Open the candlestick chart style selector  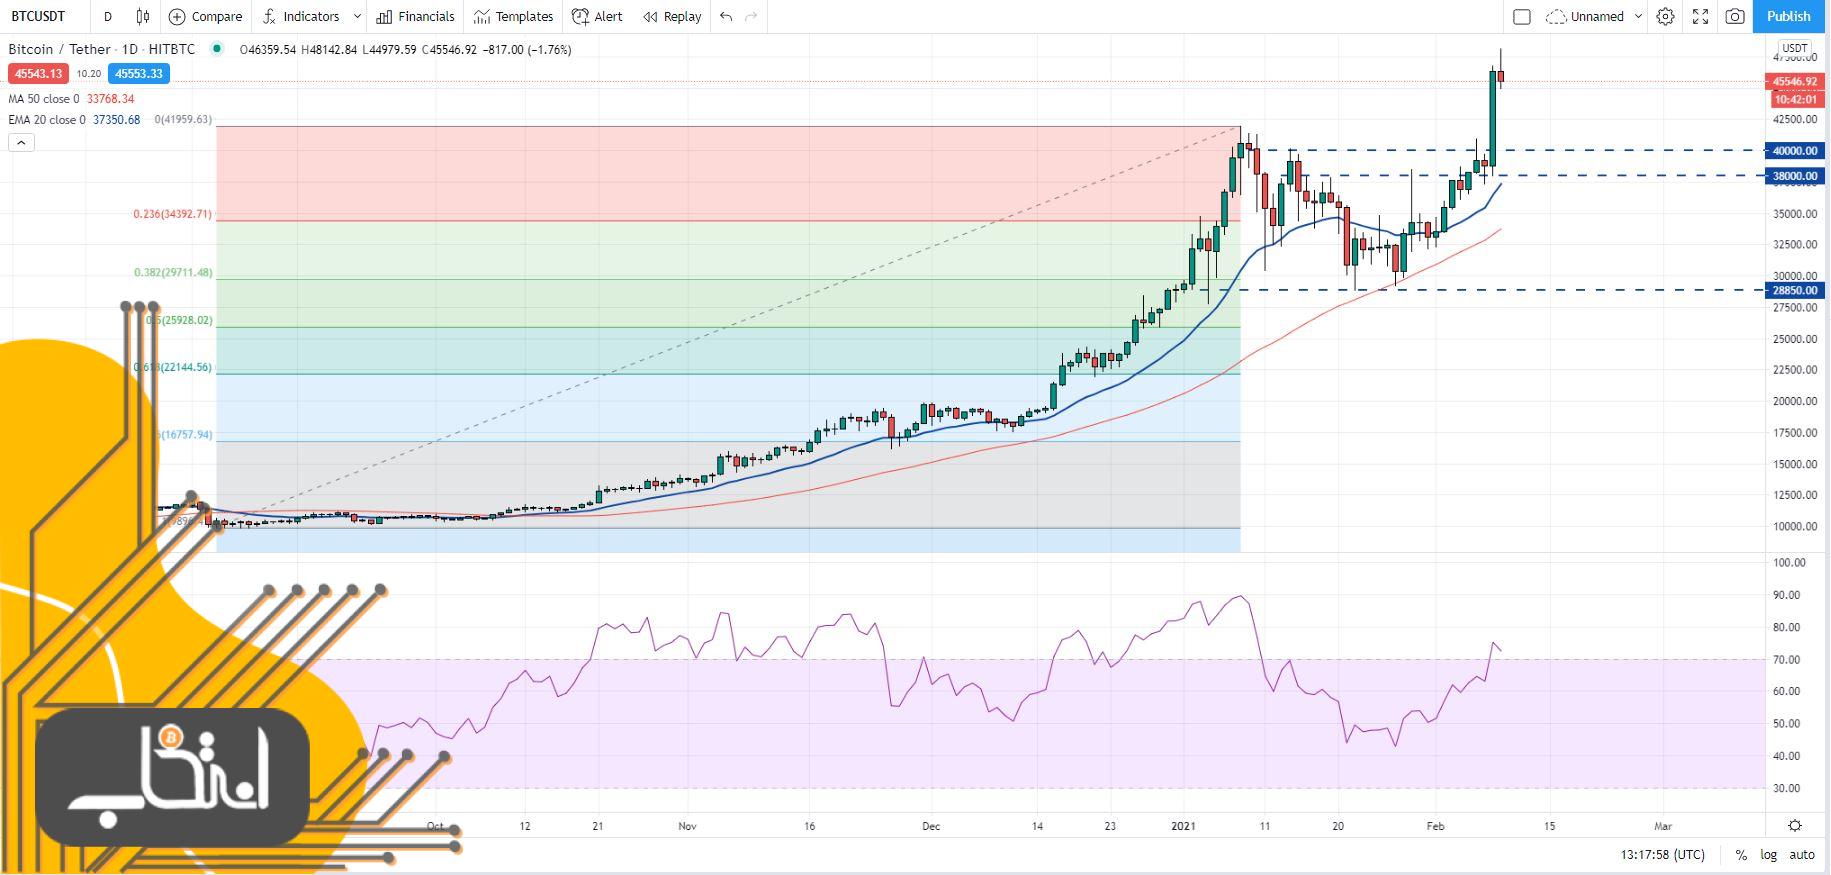pyautogui.click(x=143, y=16)
